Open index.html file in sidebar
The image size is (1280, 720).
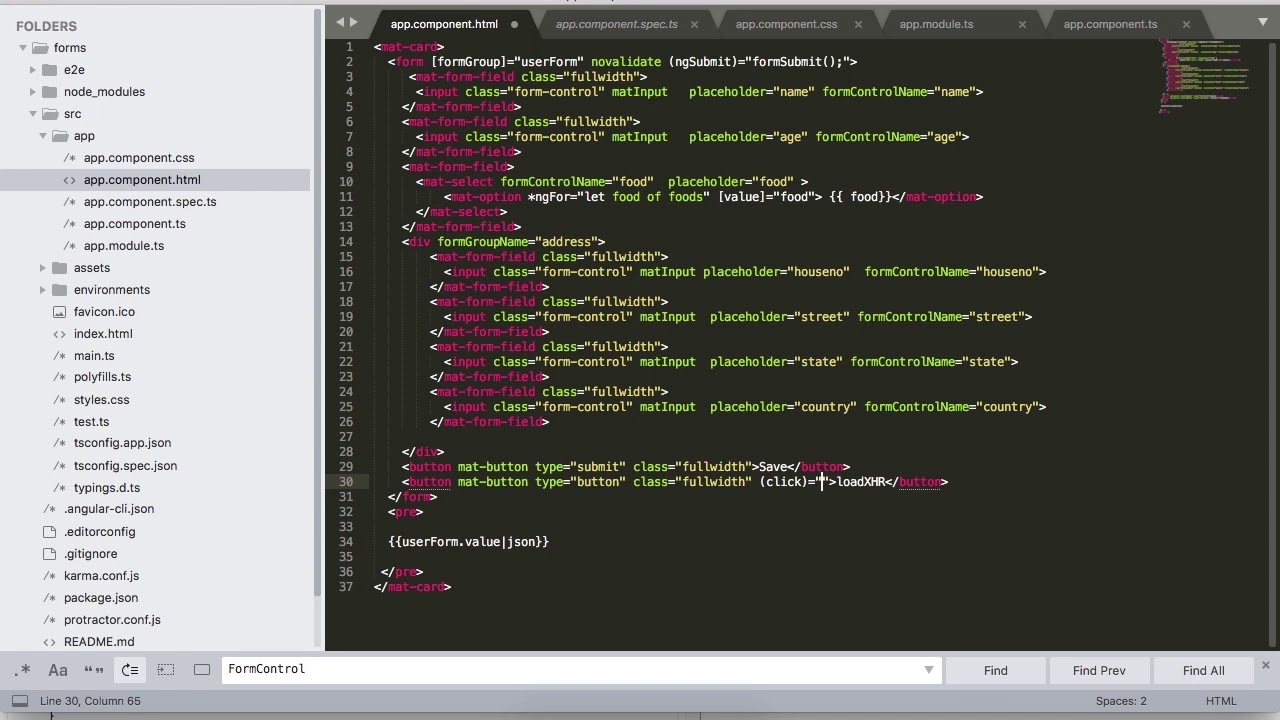point(103,334)
